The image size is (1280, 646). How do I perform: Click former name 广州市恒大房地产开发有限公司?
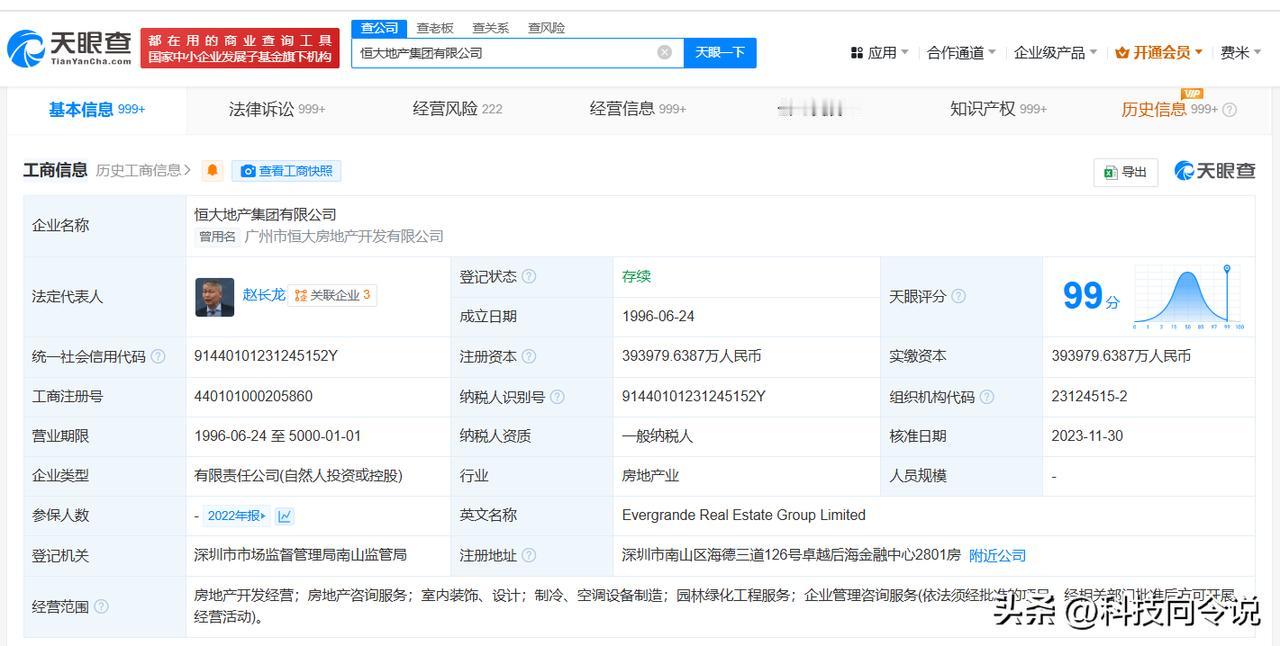[x=343, y=236]
